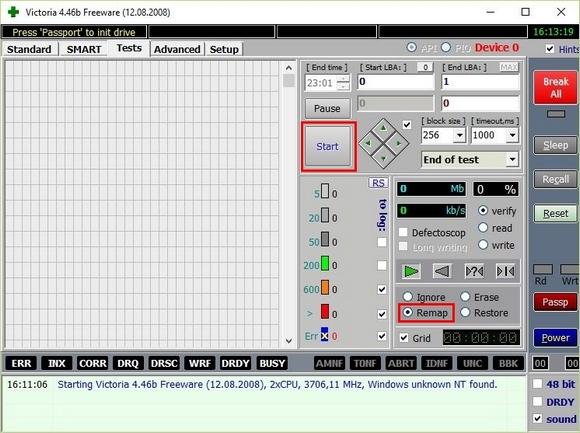Viewport: 580px width, 433px height.
Task: Click the BUSY status register indicator
Action: coord(272,363)
